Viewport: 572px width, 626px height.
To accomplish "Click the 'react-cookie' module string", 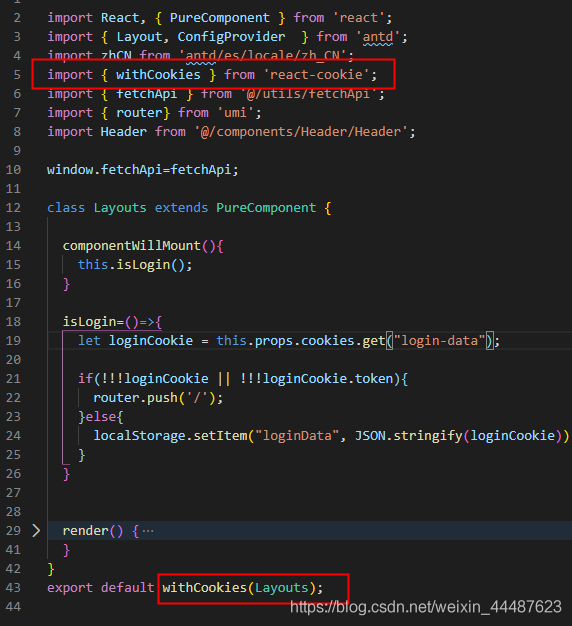I will [317, 75].
